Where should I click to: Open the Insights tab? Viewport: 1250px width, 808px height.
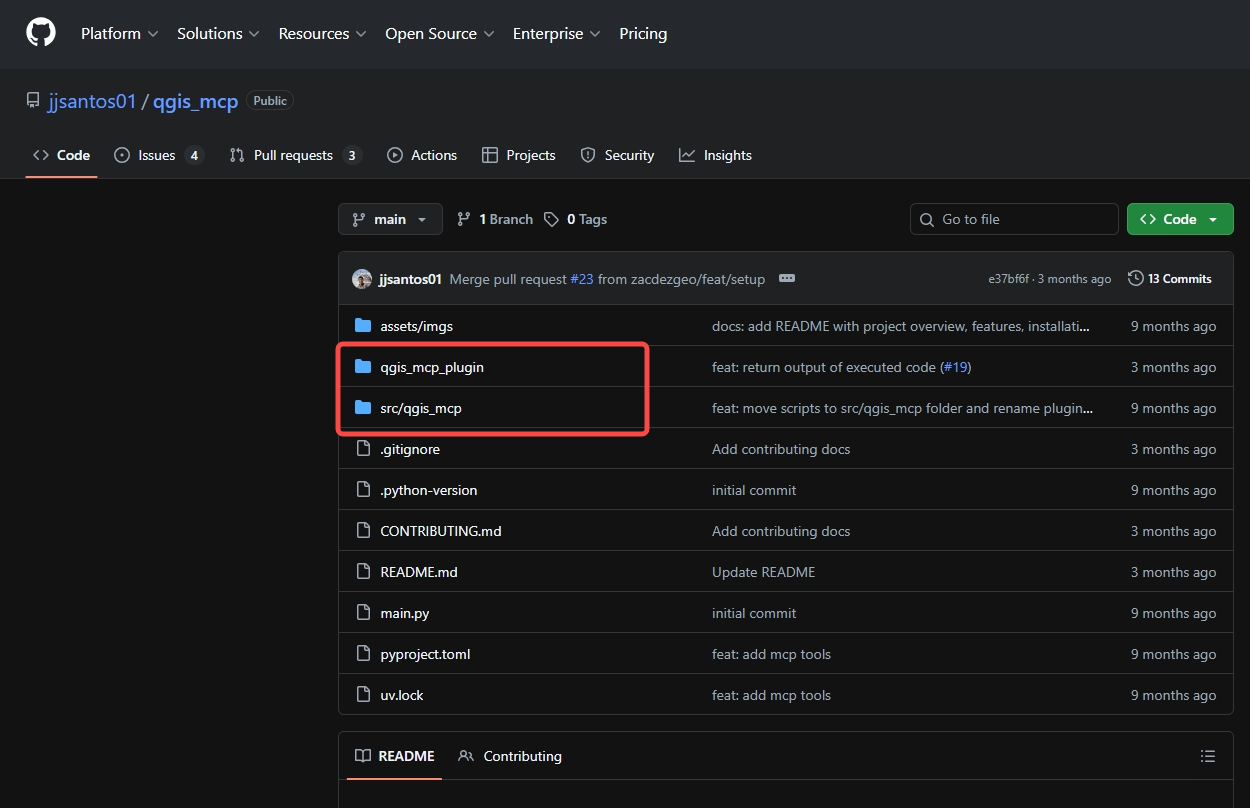[715, 155]
